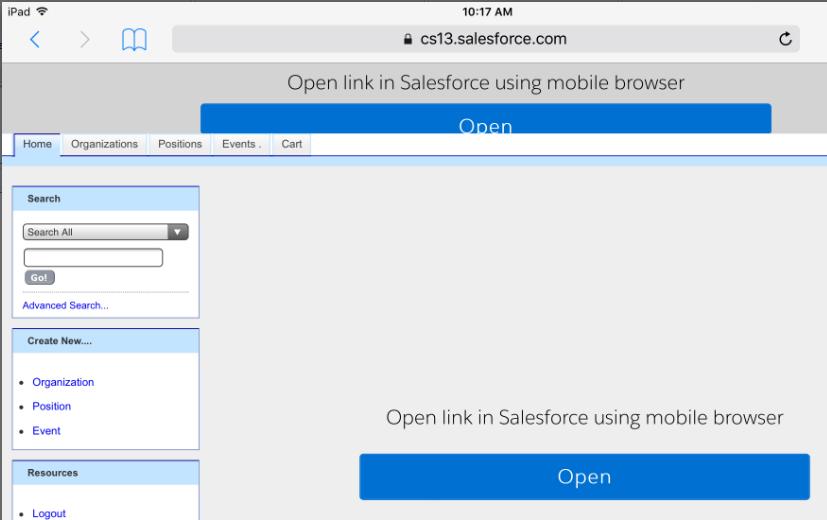827x520 pixels.
Task: Tap the Safari back arrow
Action: coord(35,40)
